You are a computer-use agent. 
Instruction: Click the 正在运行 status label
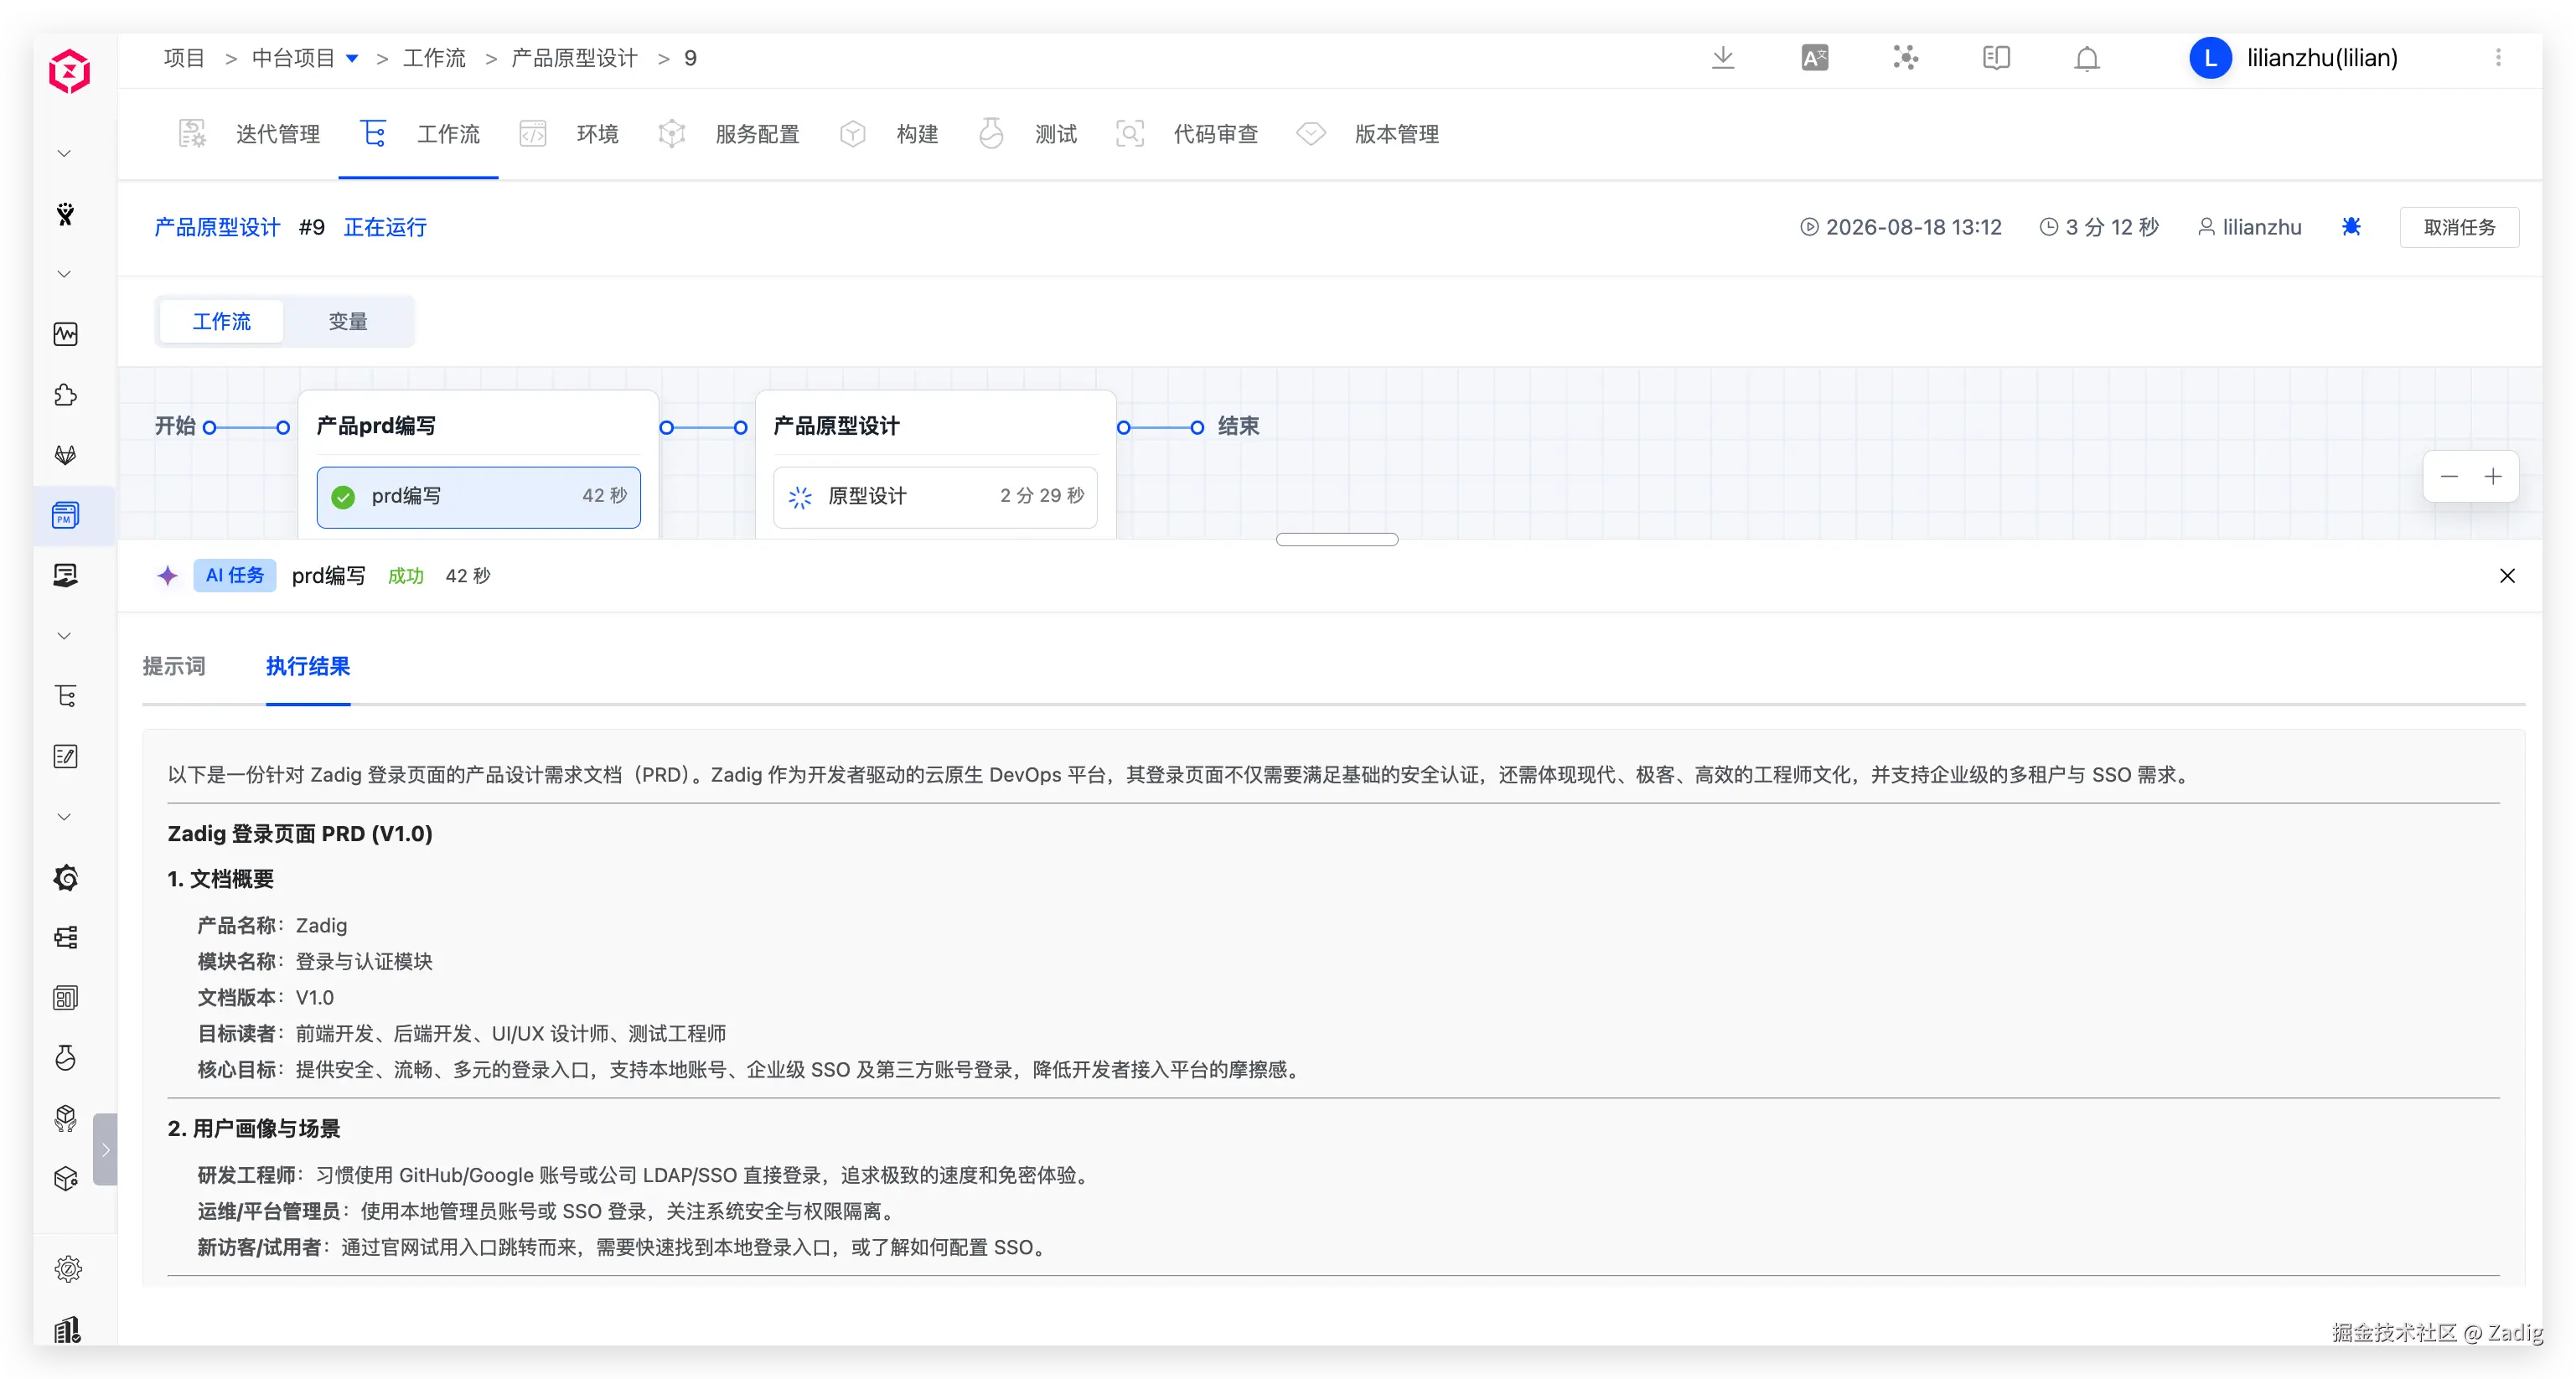385,227
